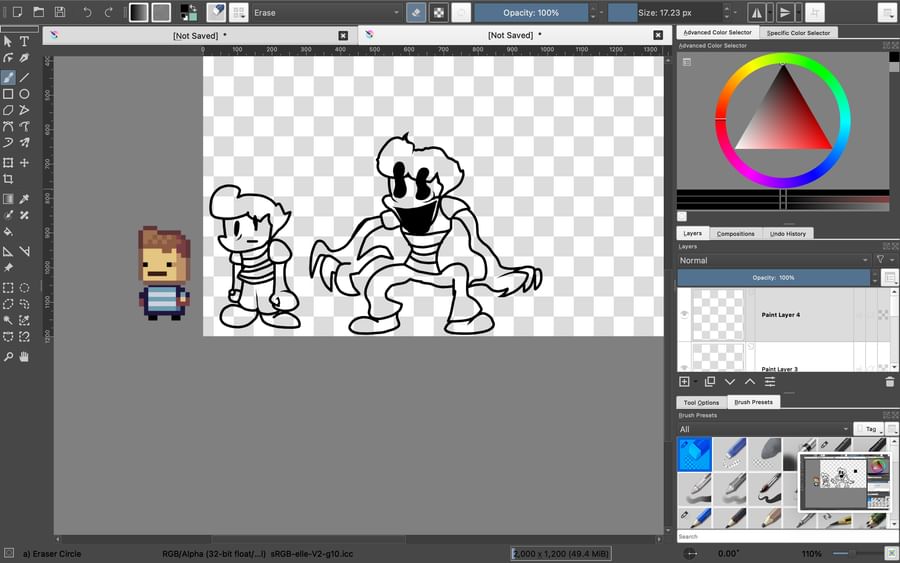Screen dimensions: 900x563
Task: Move layer down with chevron arrow
Action: [730, 382]
